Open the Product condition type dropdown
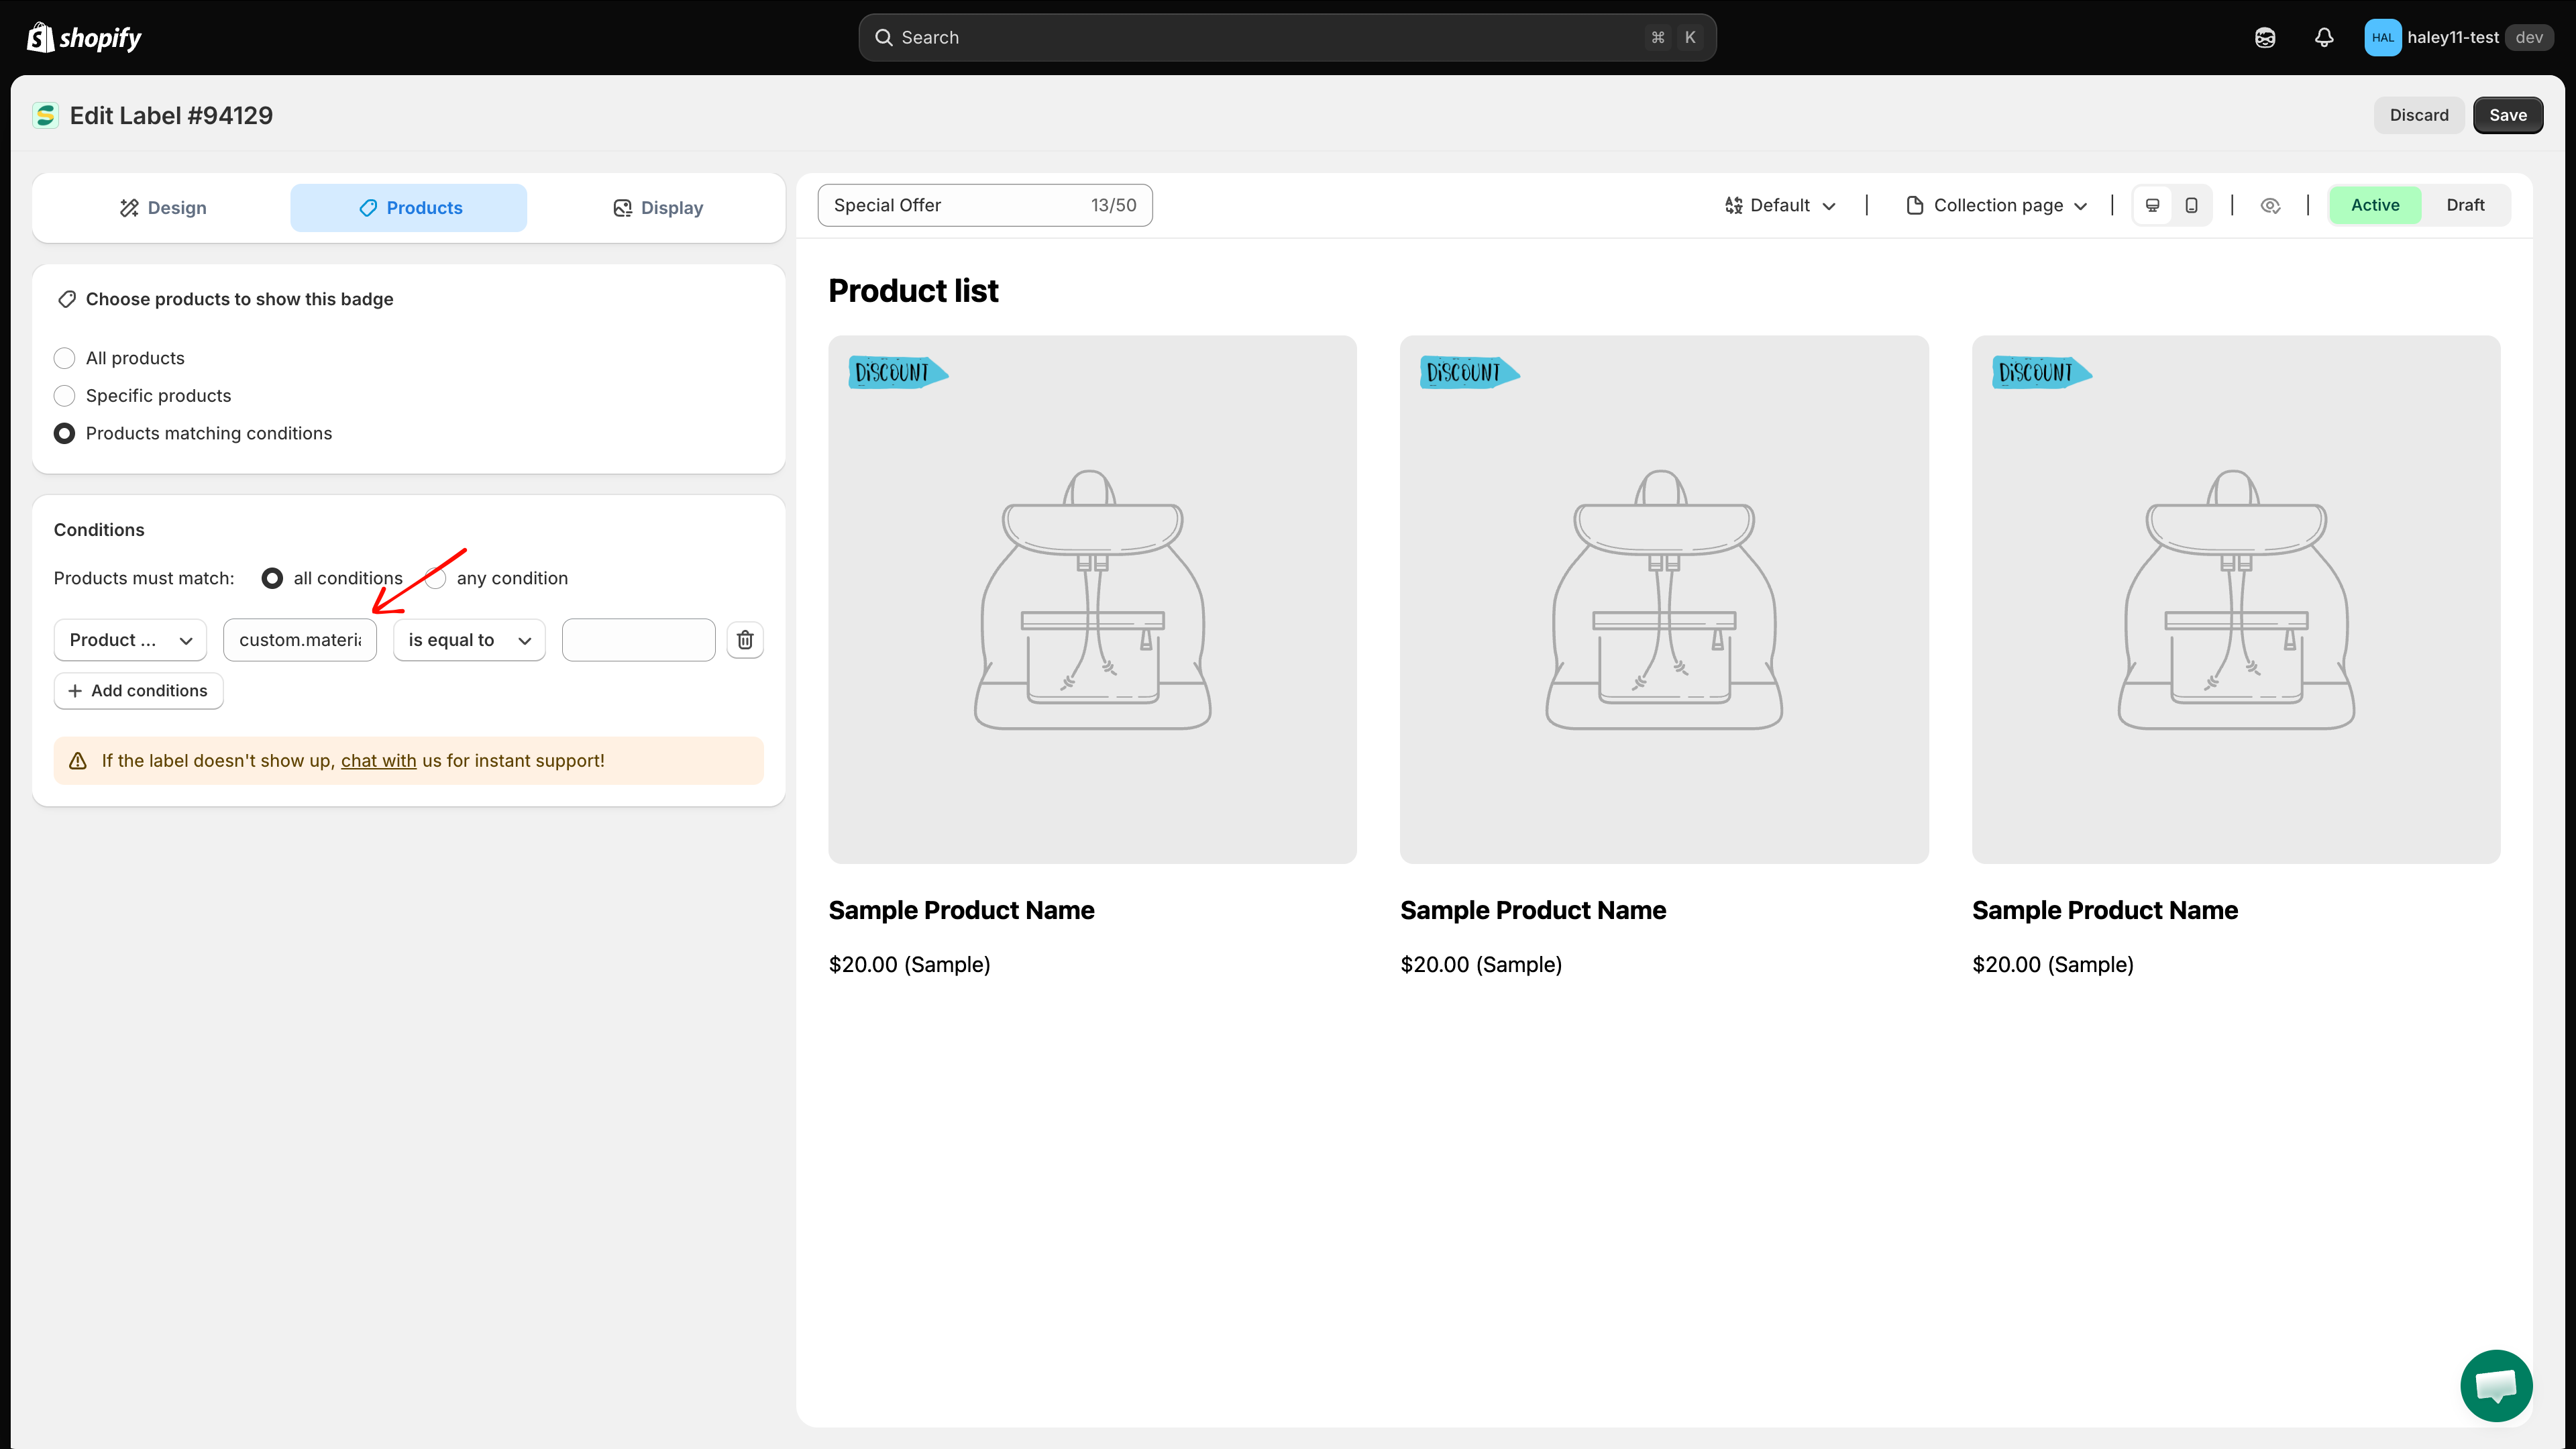This screenshot has width=2576, height=1449. pos(130,640)
